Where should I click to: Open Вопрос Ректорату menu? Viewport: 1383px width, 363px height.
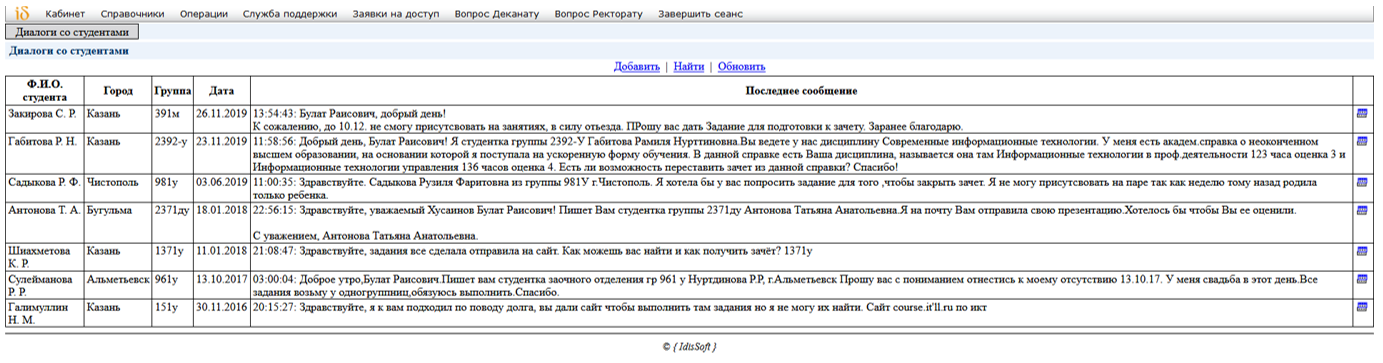(x=598, y=14)
